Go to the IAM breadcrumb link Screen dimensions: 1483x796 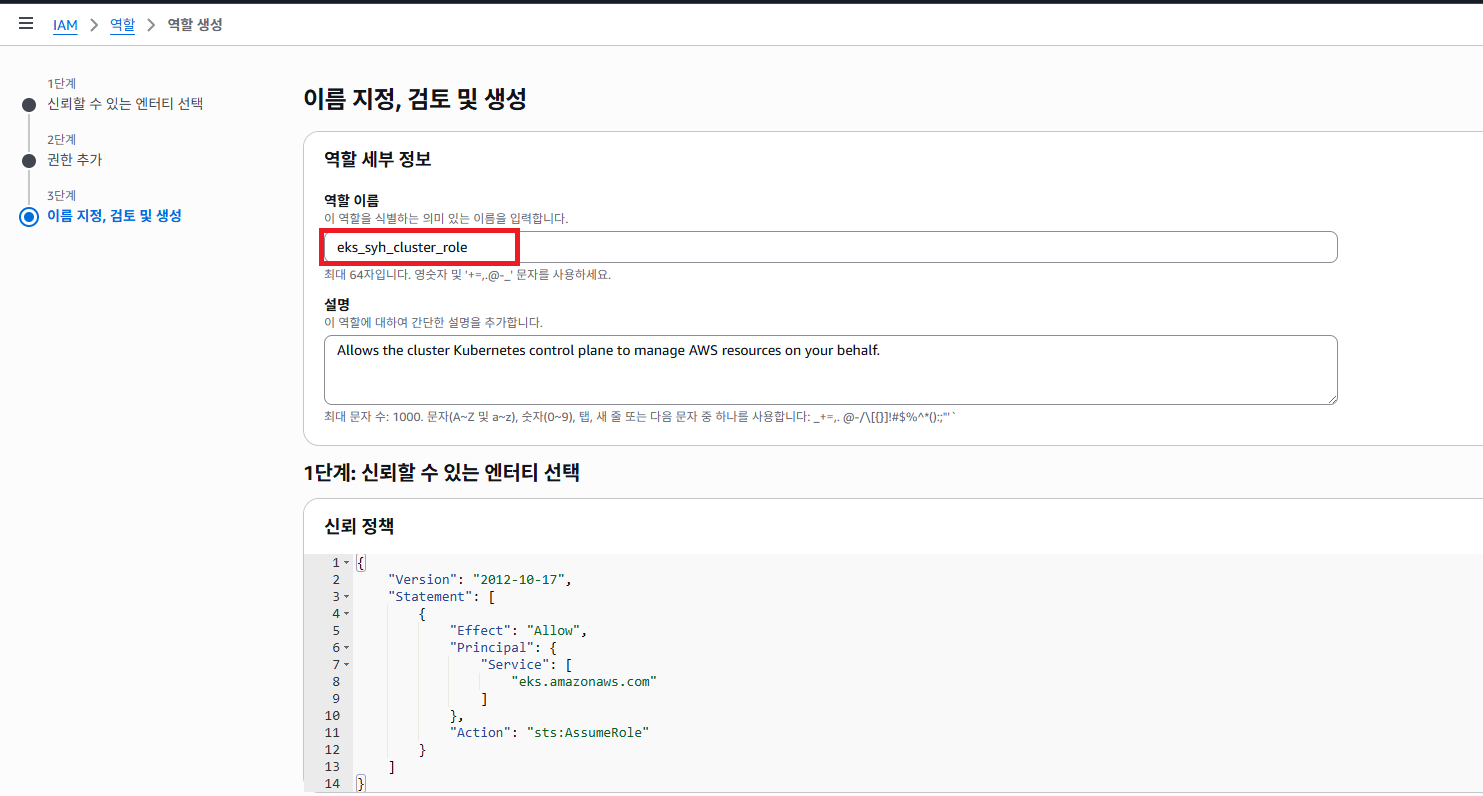pyautogui.click(x=65, y=25)
